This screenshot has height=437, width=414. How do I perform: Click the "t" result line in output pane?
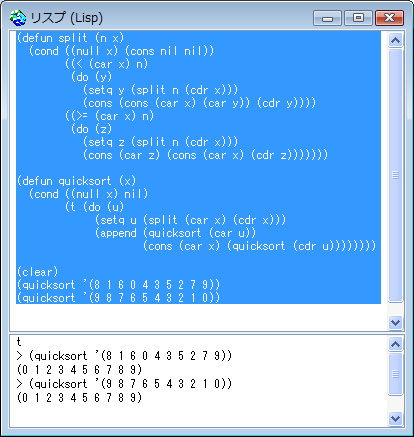click(19, 342)
